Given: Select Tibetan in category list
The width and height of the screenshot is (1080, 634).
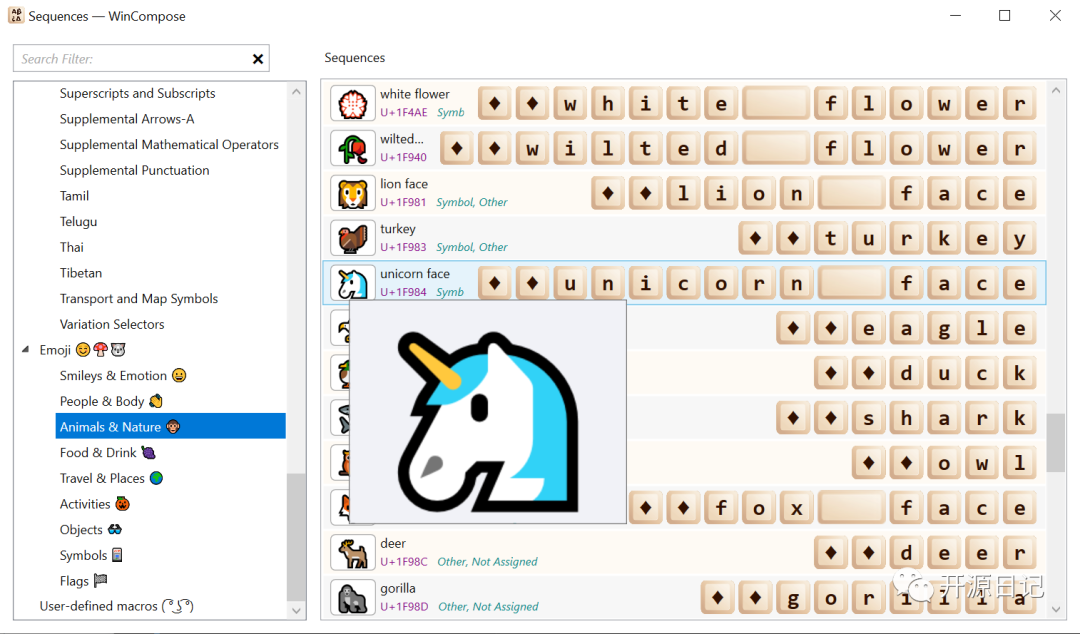Looking at the screenshot, I should coord(81,273).
